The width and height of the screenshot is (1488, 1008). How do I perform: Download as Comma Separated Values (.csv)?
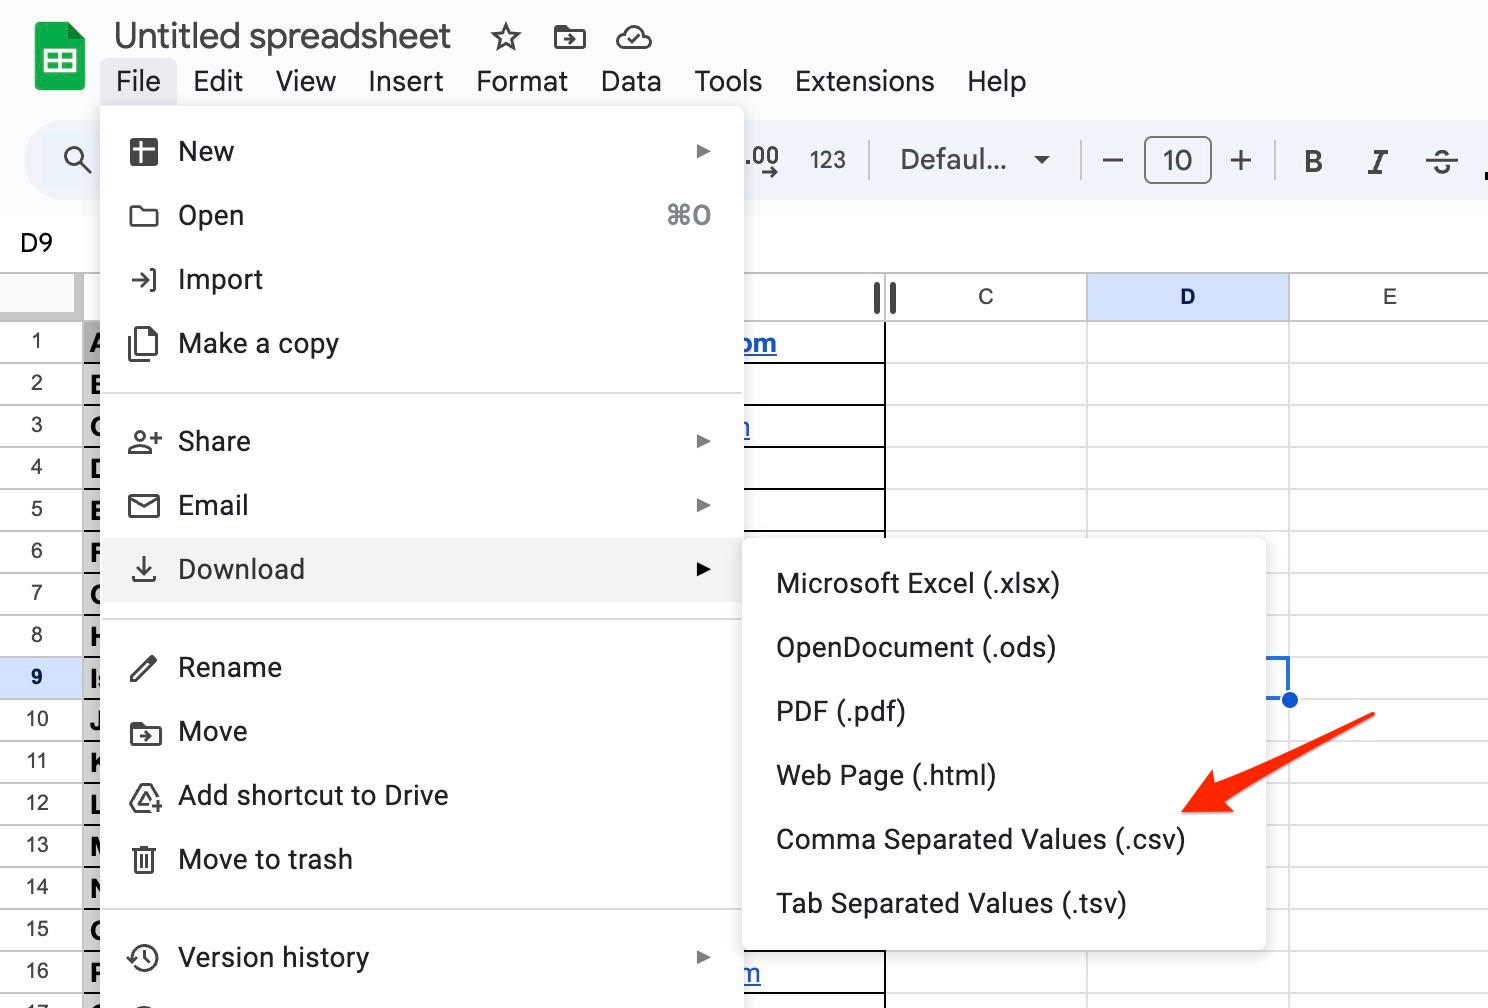click(x=980, y=839)
